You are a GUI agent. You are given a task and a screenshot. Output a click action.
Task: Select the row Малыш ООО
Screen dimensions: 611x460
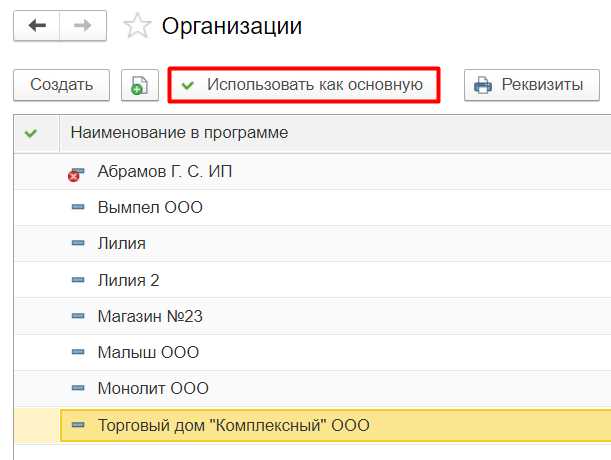(x=313, y=352)
